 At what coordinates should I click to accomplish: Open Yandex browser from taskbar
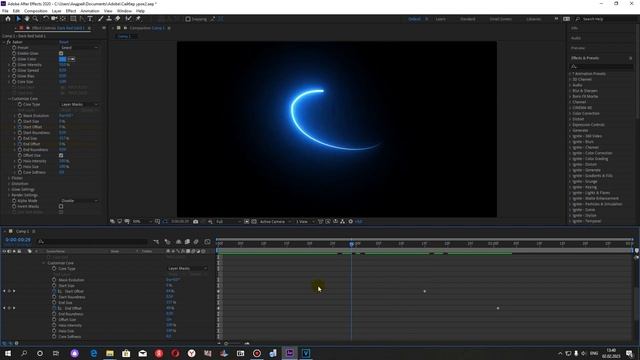191,353
